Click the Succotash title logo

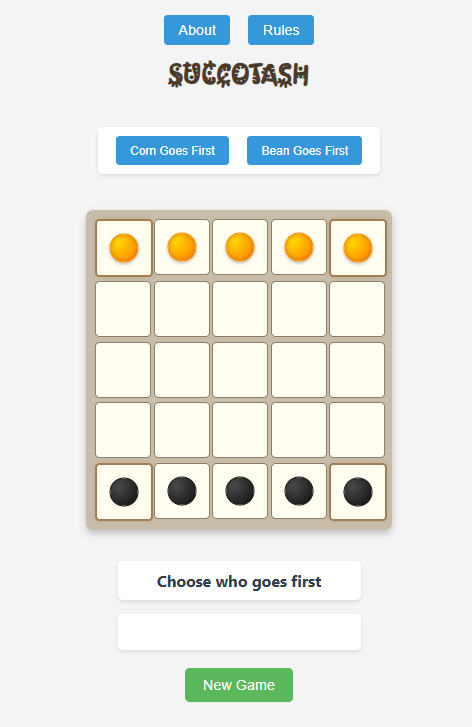pos(238,75)
